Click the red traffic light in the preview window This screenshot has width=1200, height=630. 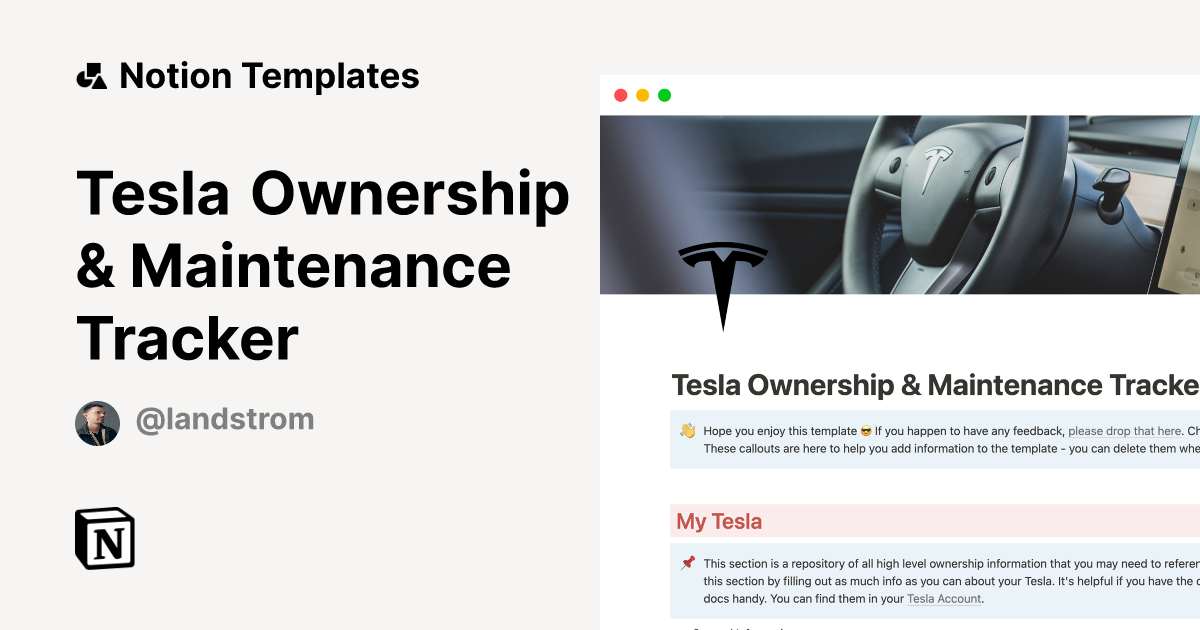pos(620,95)
